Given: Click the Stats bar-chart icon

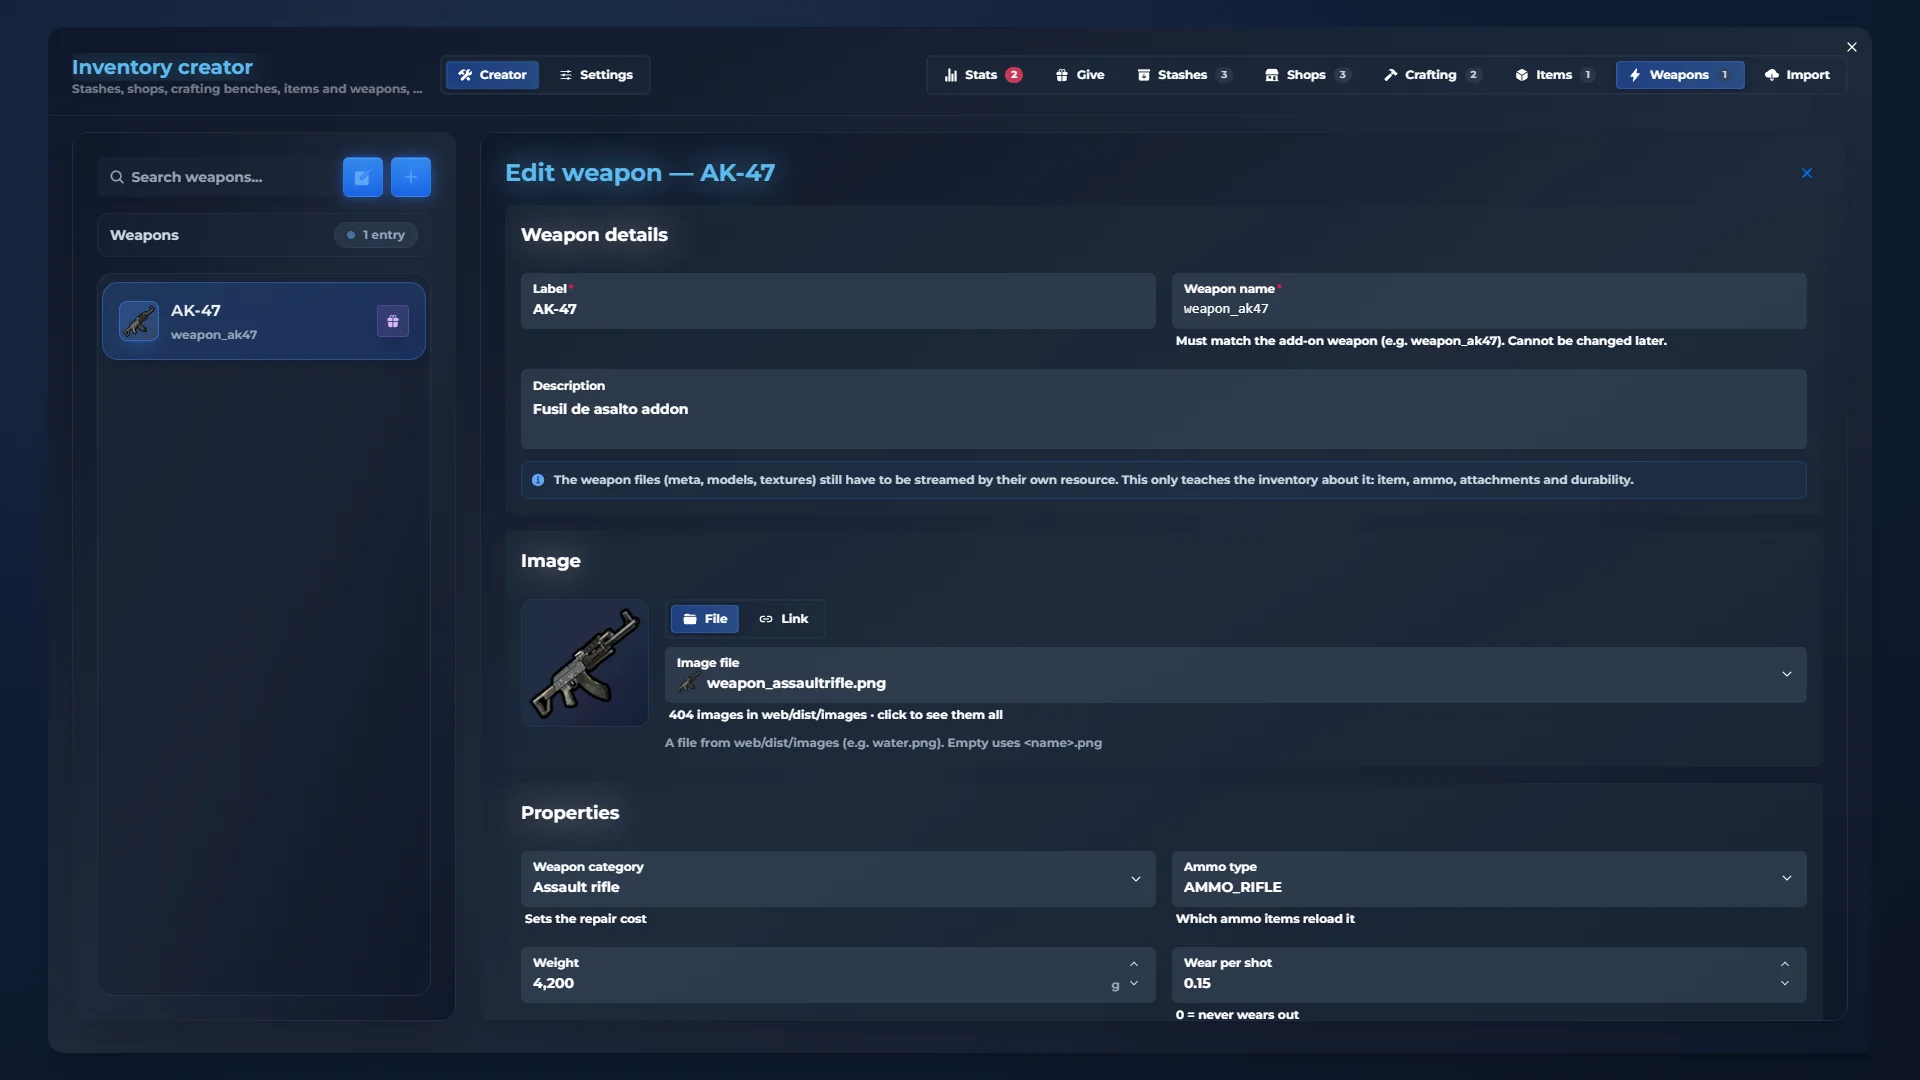Looking at the screenshot, I should pos(951,75).
